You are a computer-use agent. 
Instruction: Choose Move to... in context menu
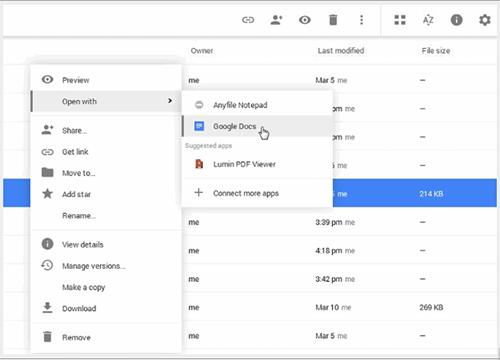click(x=106, y=173)
